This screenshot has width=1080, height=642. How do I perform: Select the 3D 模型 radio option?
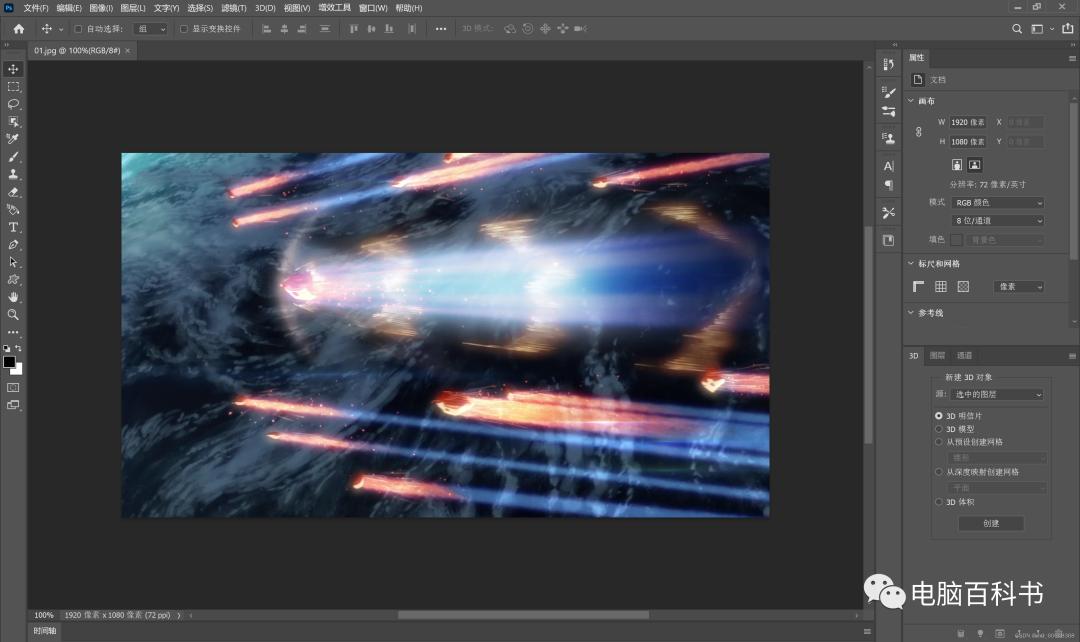click(939, 429)
